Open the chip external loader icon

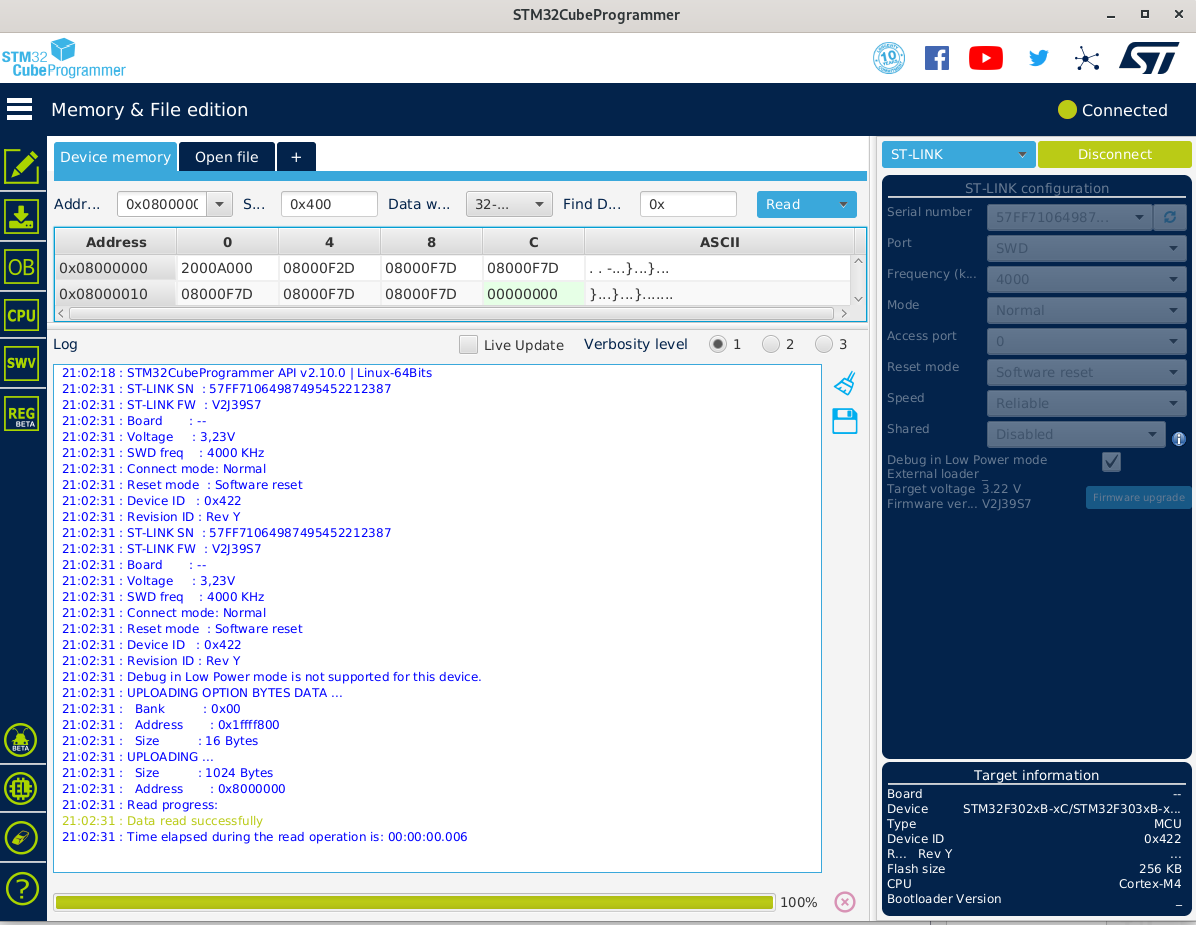21,788
